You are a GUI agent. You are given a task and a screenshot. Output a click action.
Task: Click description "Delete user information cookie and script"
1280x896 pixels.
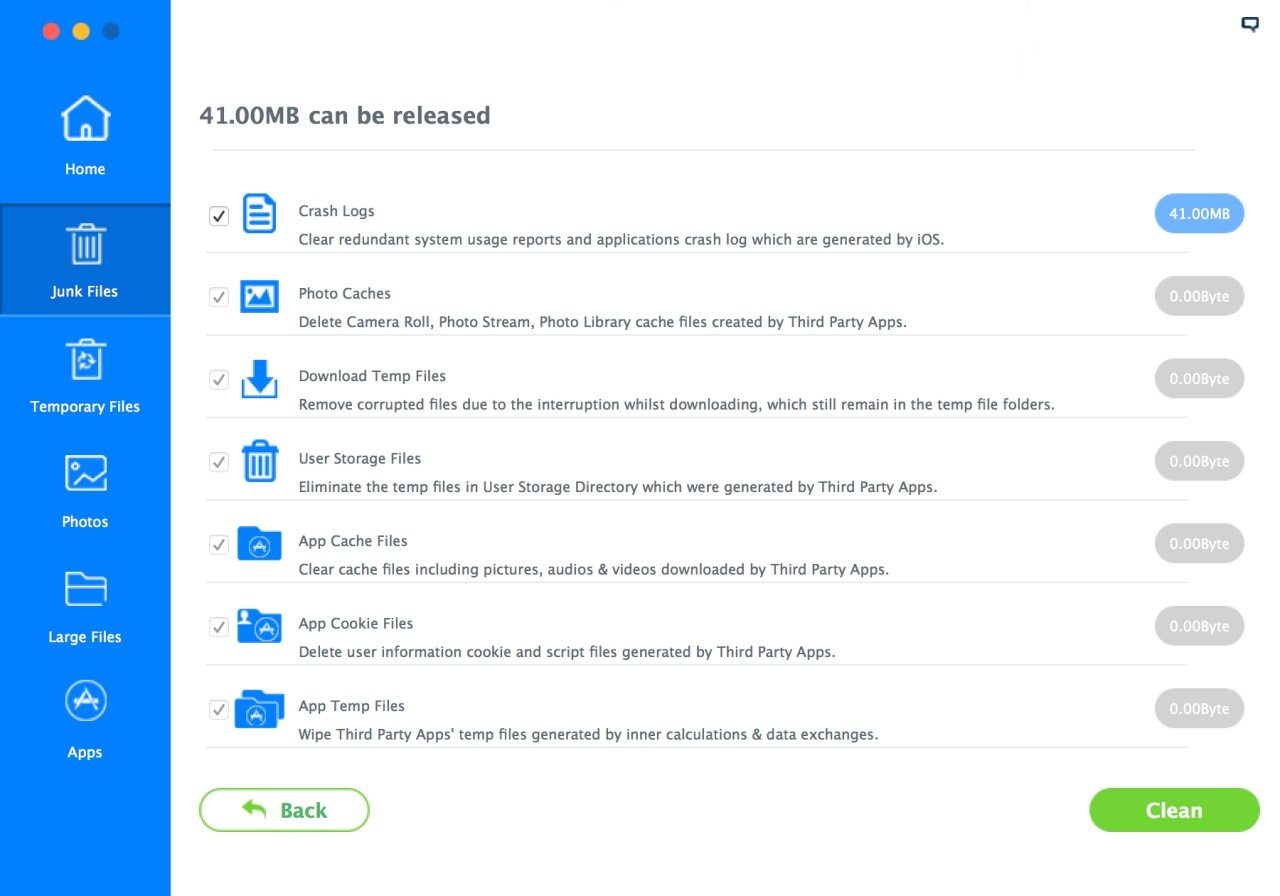(567, 652)
